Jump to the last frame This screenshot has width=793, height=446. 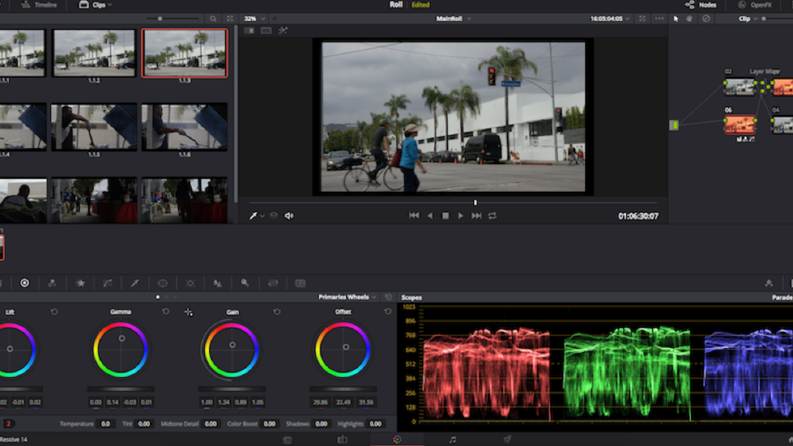coord(476,215)
